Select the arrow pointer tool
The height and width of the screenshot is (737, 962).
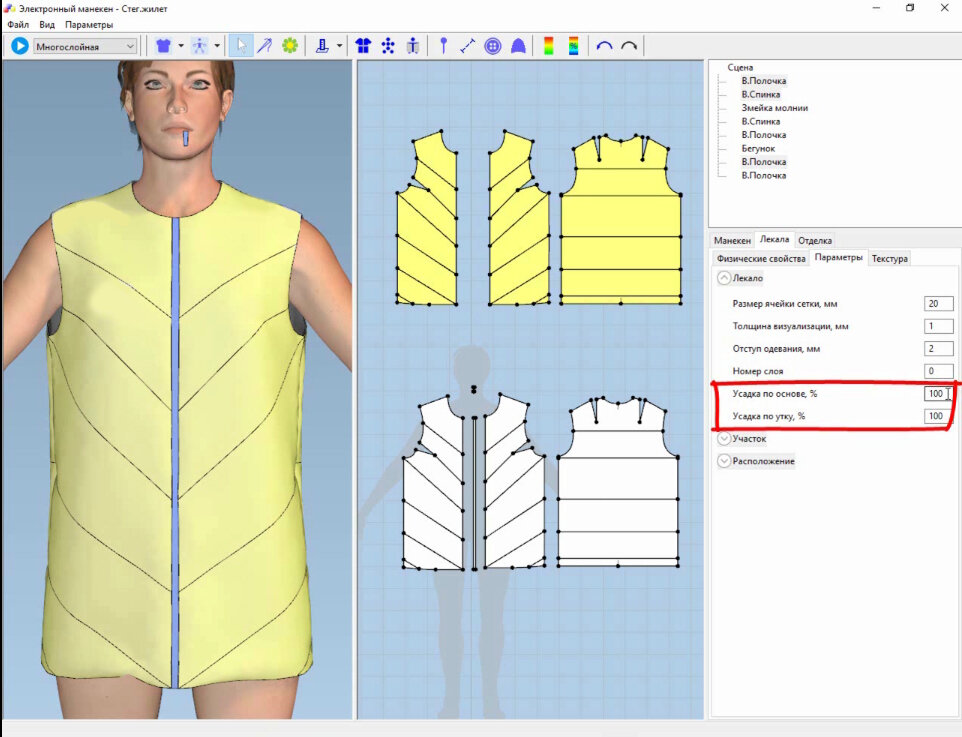[x=241, y=46]
